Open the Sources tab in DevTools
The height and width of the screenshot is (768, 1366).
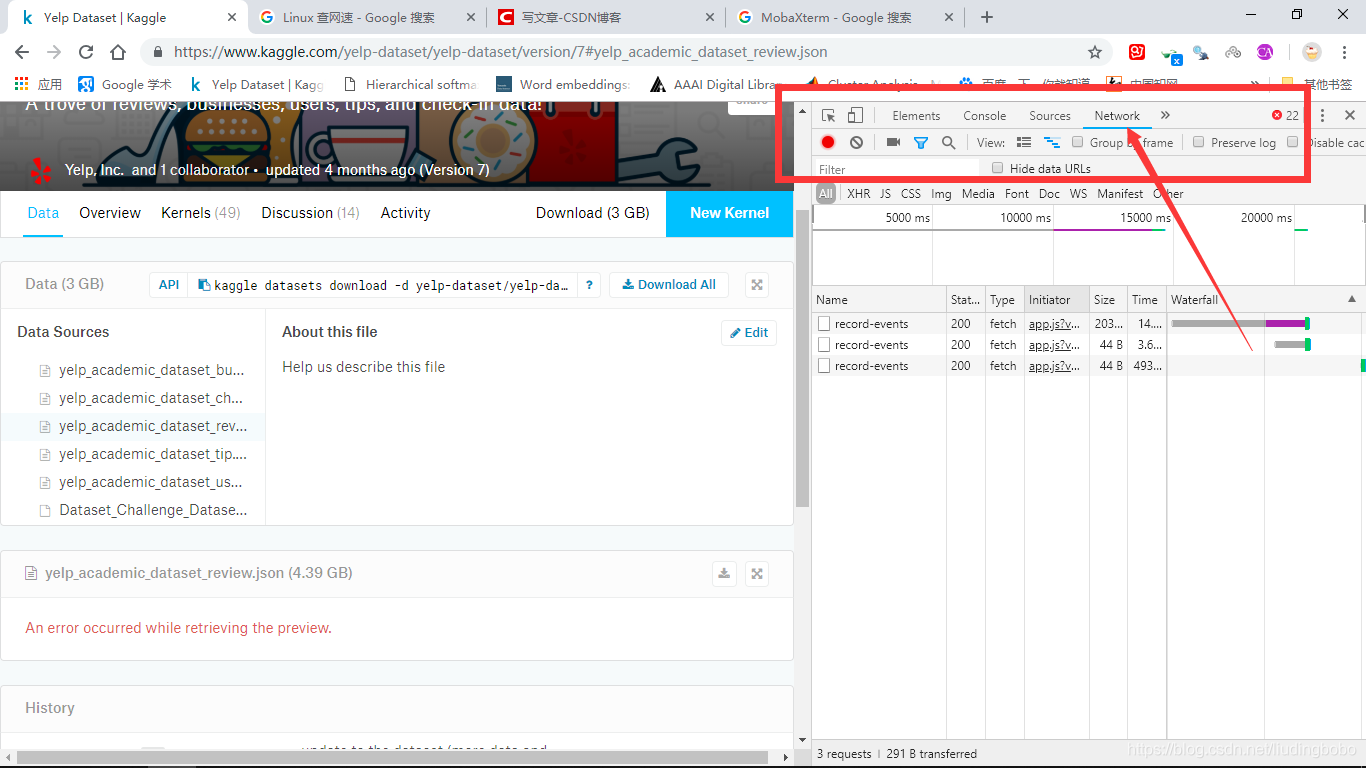(x=1050, y=116)
